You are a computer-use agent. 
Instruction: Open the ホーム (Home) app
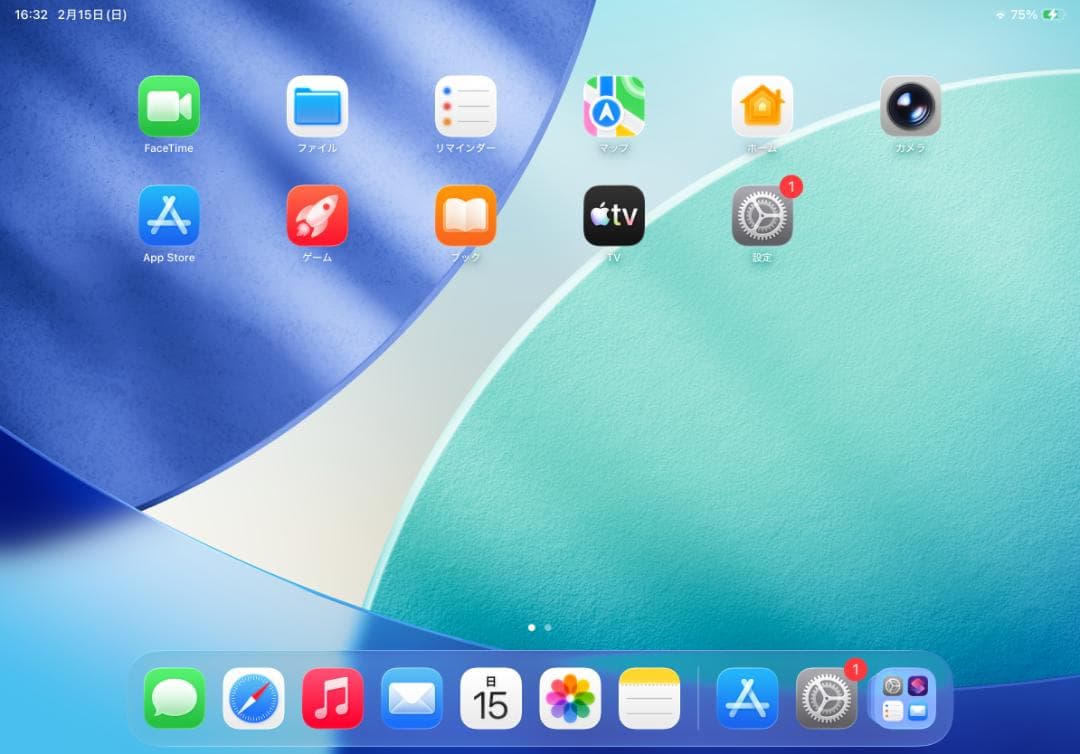[x=762, y=106]
